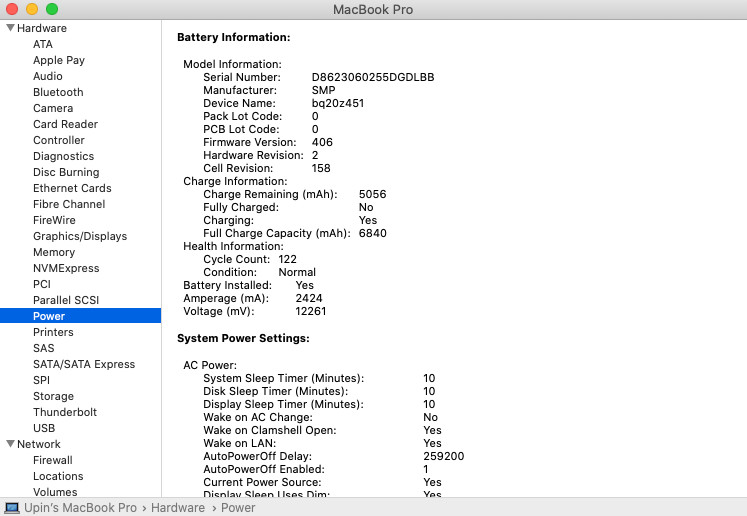
Task: Click serial number D8623060255DGDLBB
Action: tap(373, 77)
